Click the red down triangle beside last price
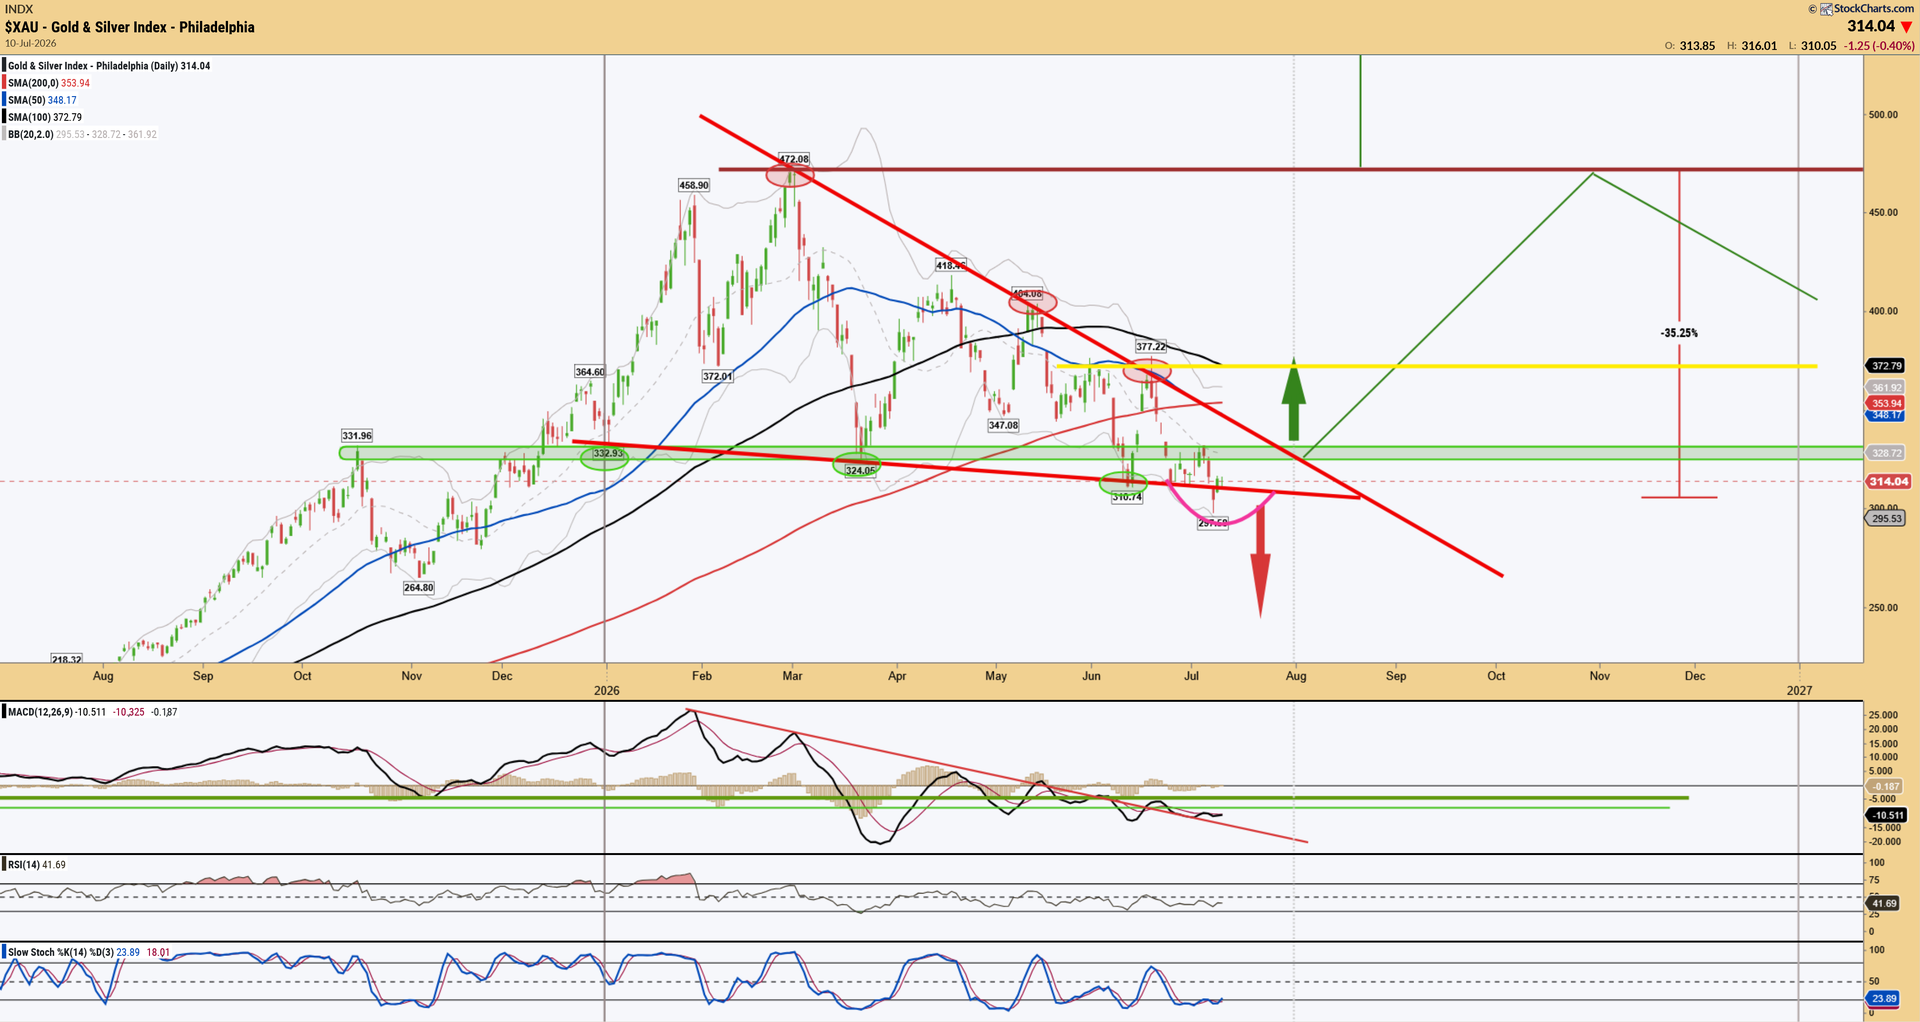The height and width of the screenshot is (1022, 1920). pyautogui.click(x=1906, y=27)
